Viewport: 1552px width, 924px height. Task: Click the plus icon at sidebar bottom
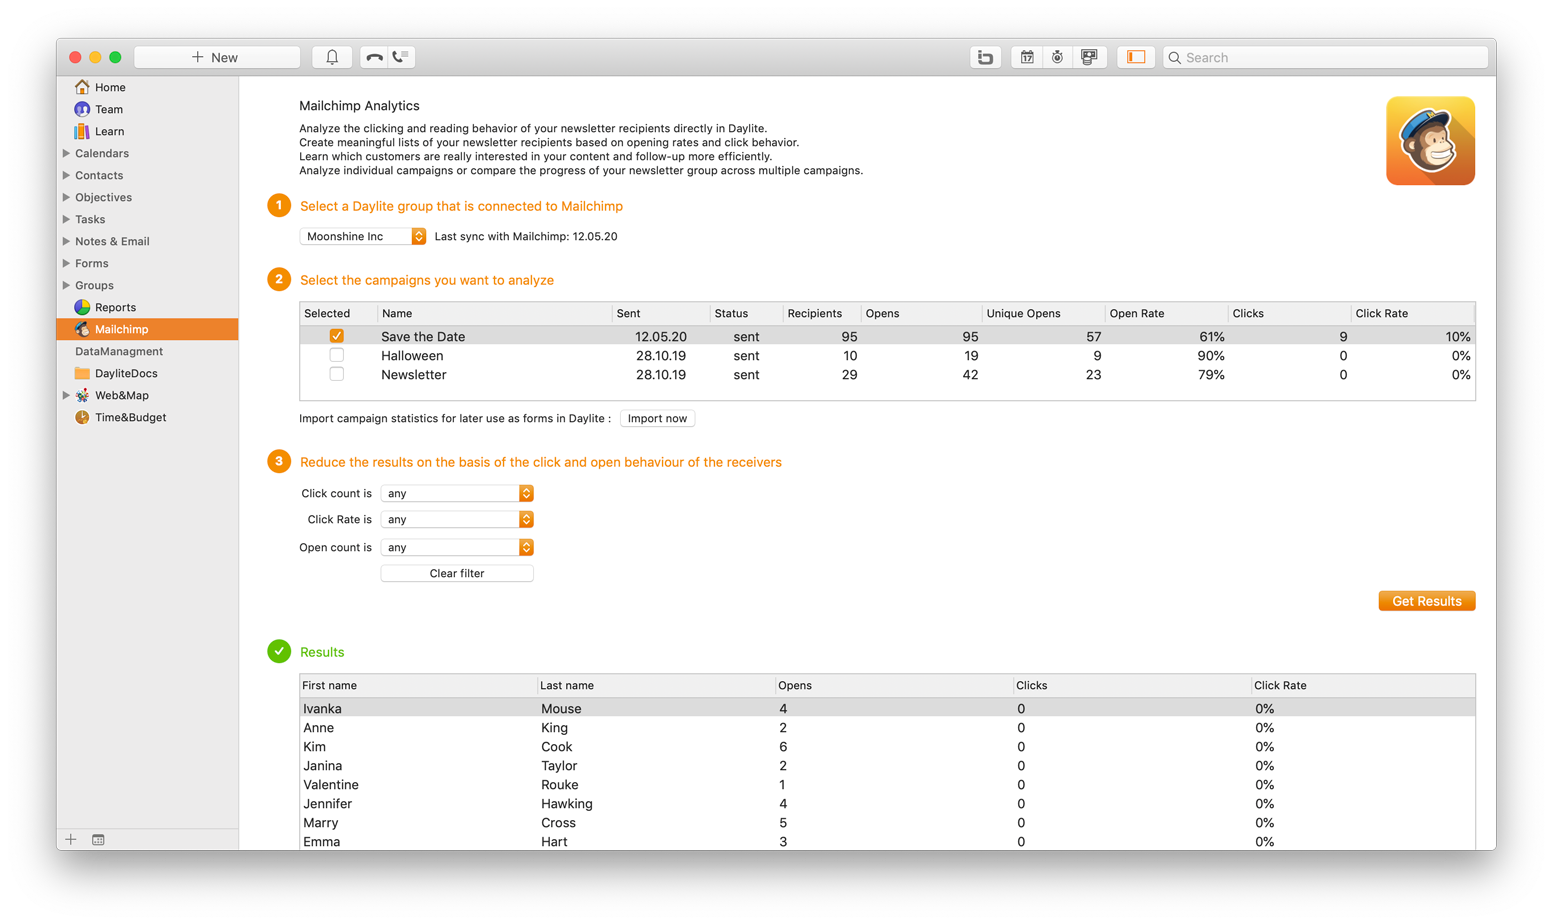click(71, 839)
